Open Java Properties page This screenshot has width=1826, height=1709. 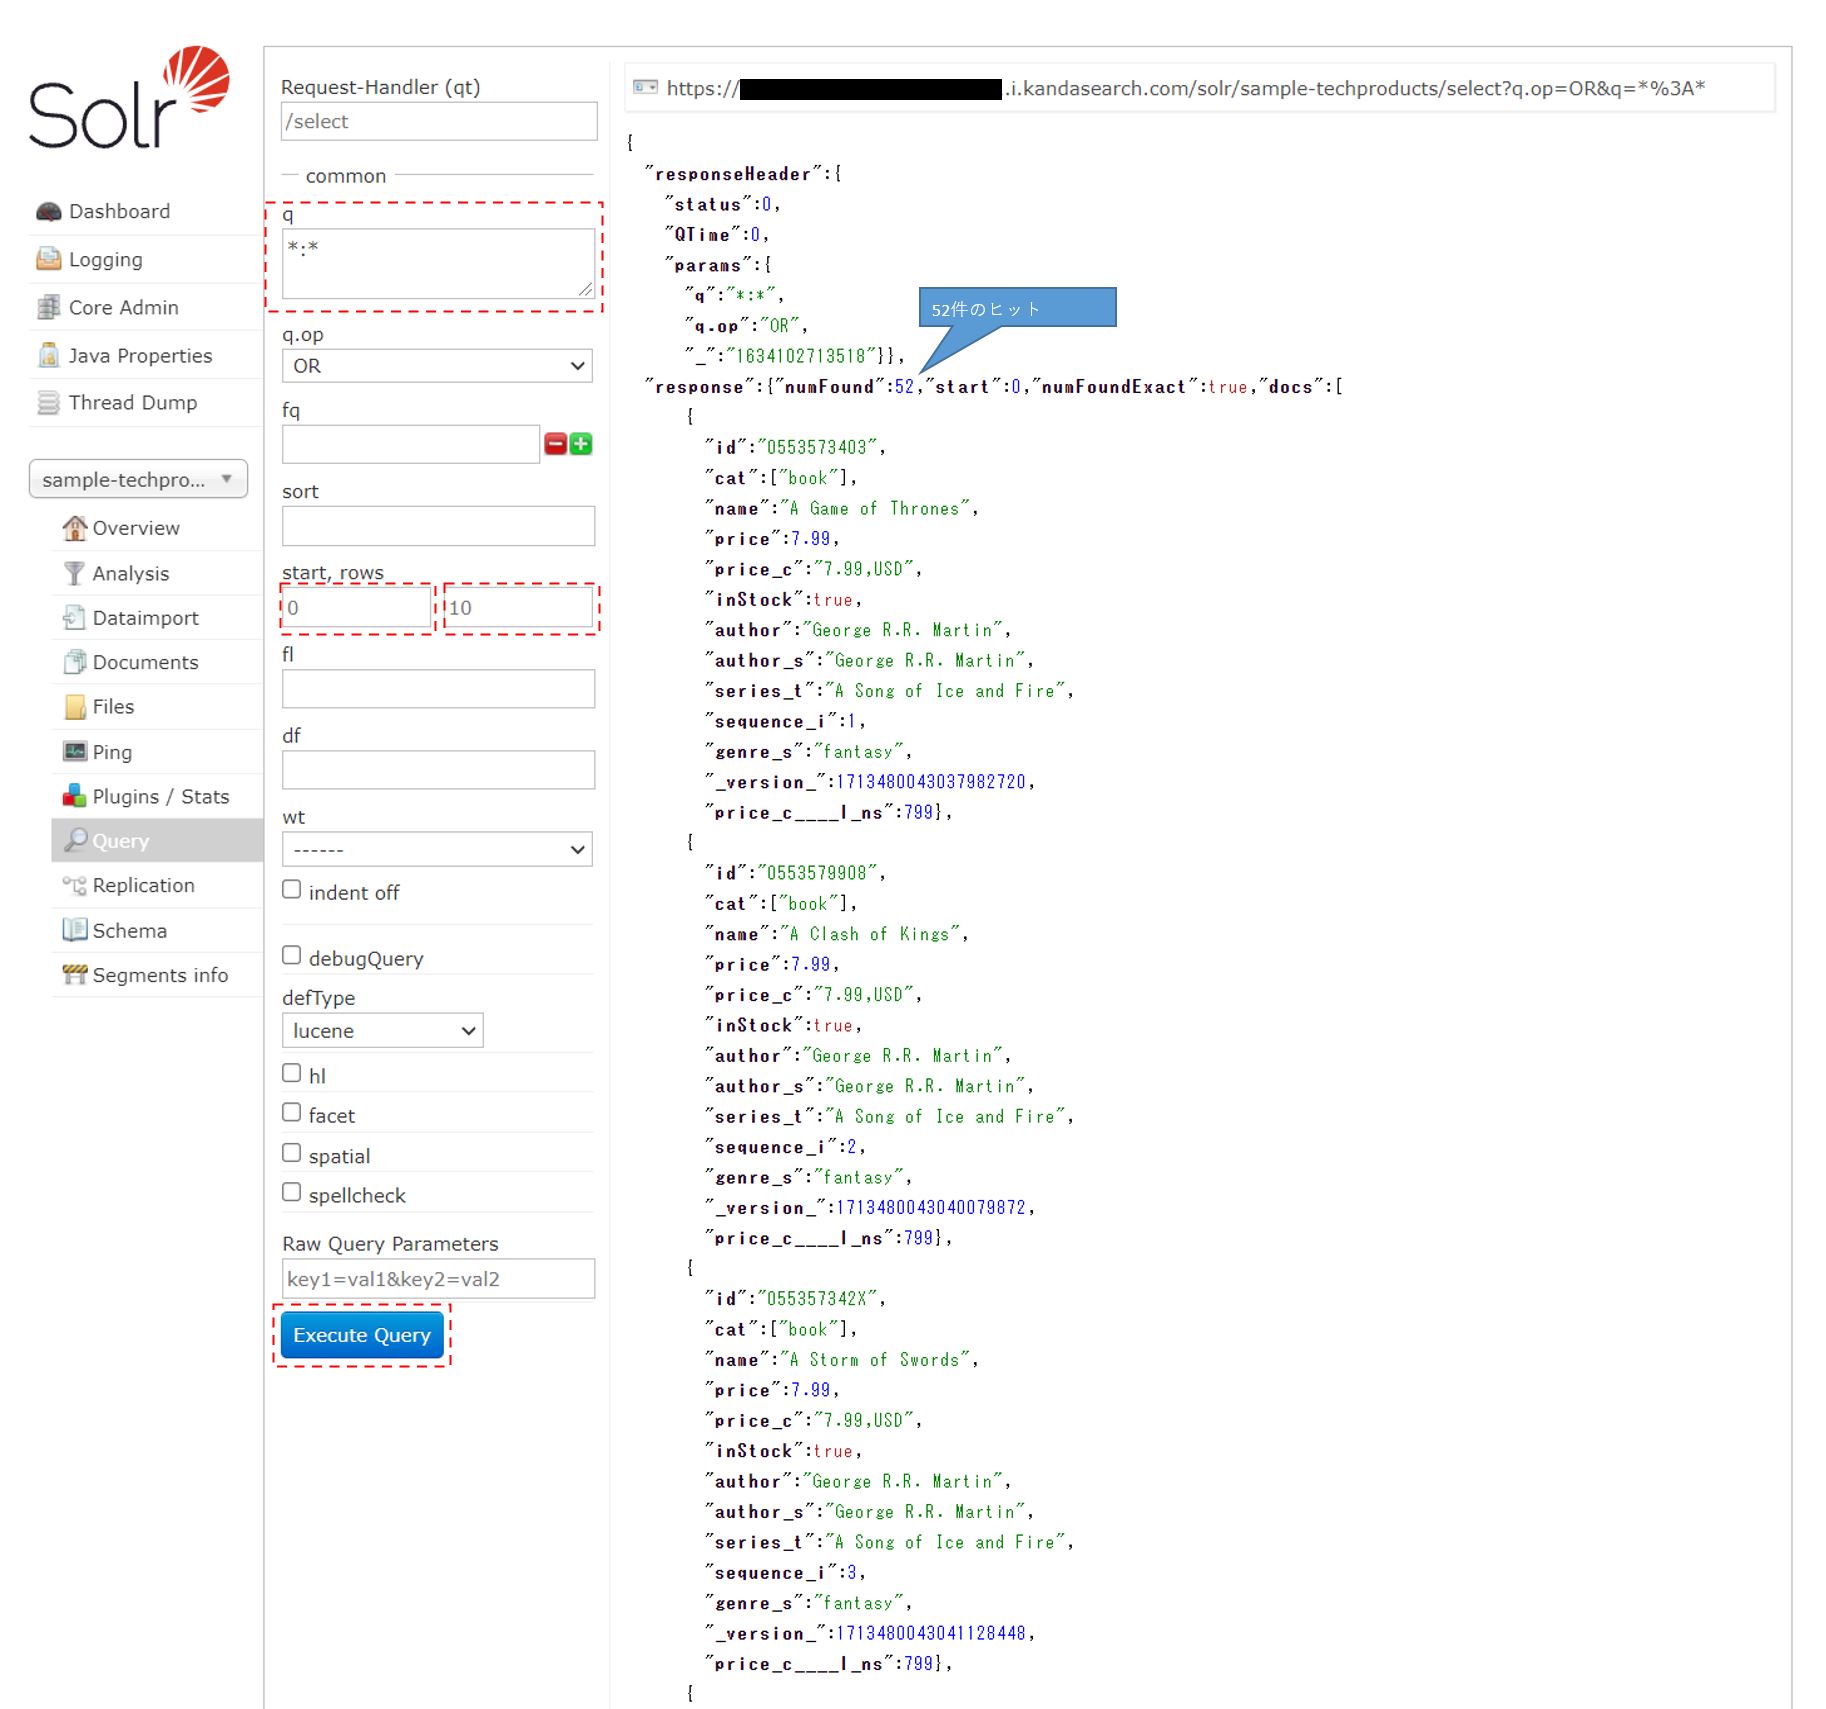pyautogui.click(x=140, y=356)
